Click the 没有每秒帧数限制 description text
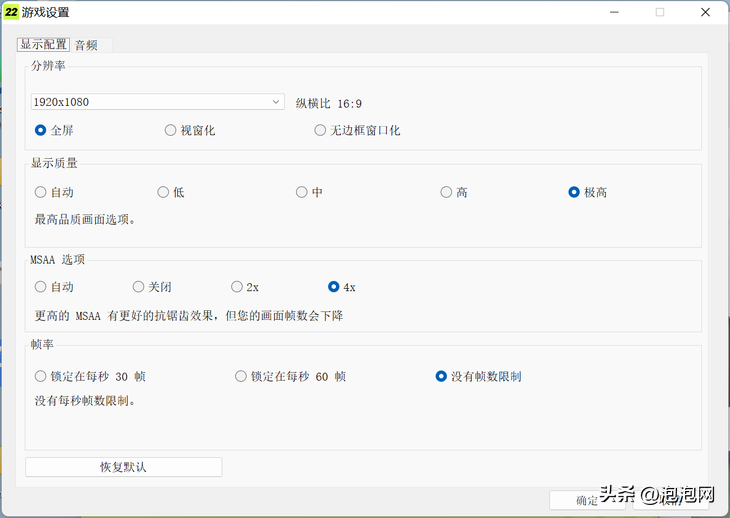Viewport: 730px width, 518px height. coord(85,401)
